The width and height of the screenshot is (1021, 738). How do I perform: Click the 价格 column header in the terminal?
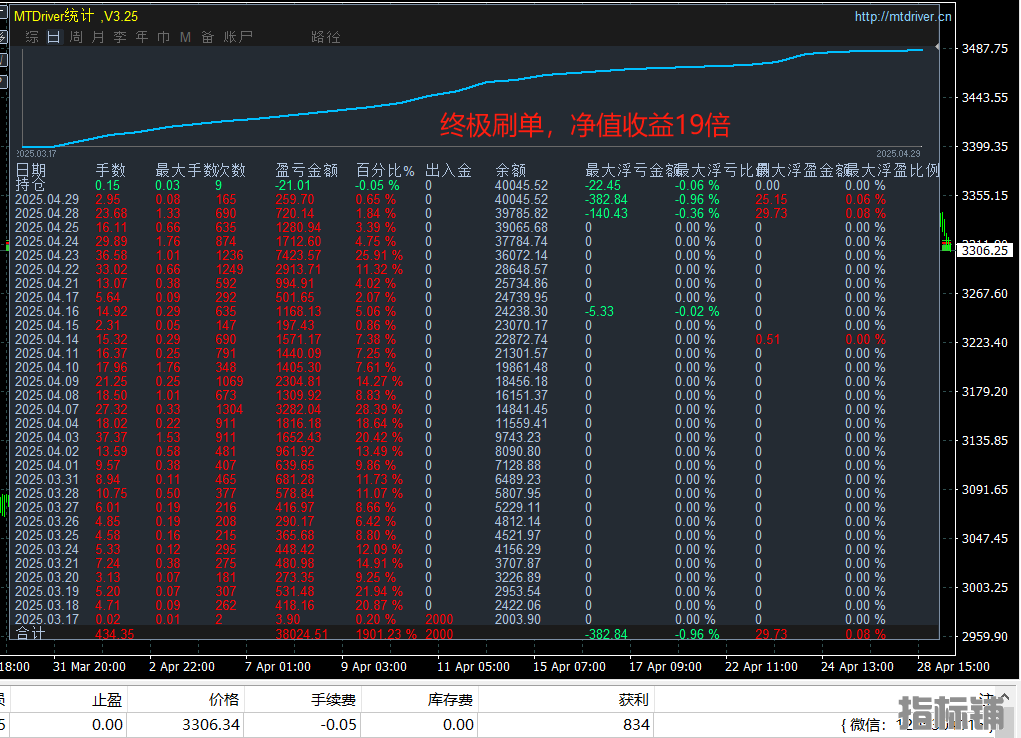pyautogui.click(x=224, y=700)
